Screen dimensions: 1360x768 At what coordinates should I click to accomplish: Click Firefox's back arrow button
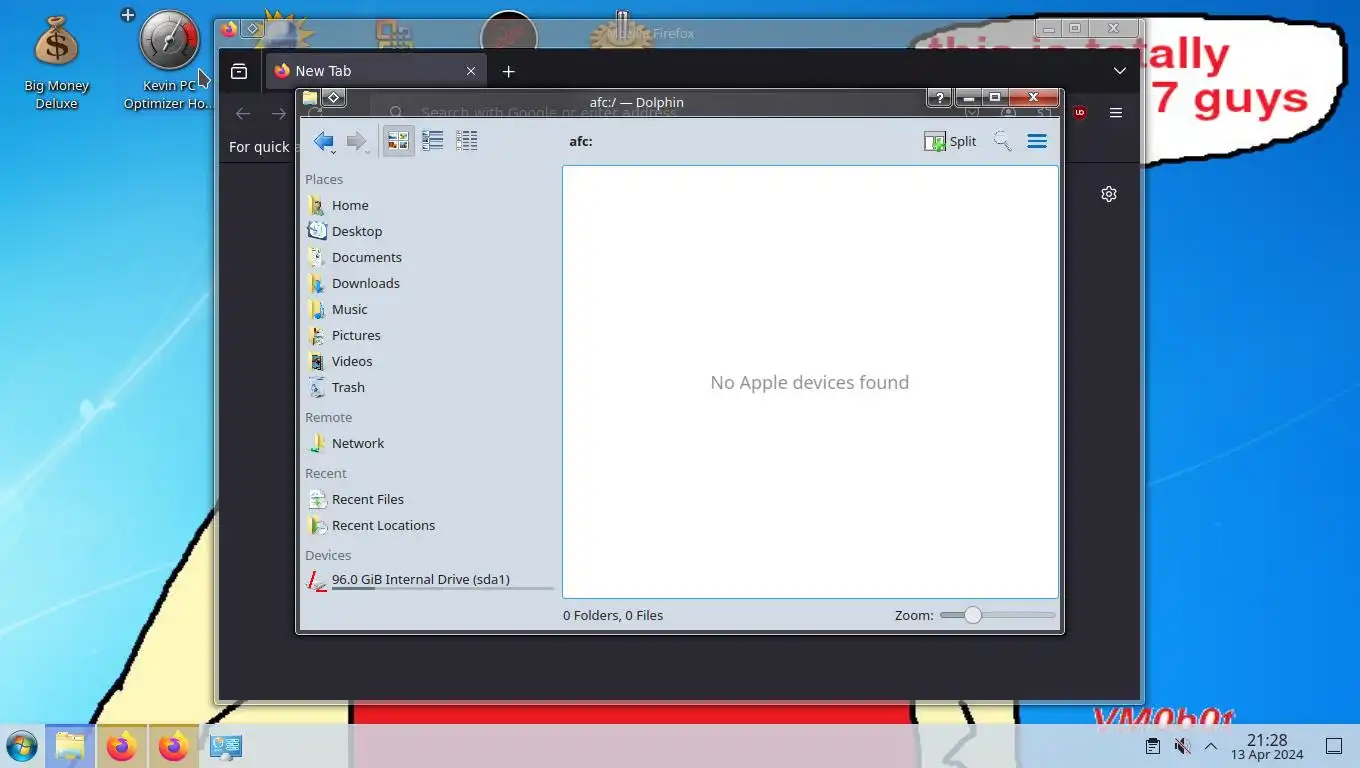click(x=243, y=113)
